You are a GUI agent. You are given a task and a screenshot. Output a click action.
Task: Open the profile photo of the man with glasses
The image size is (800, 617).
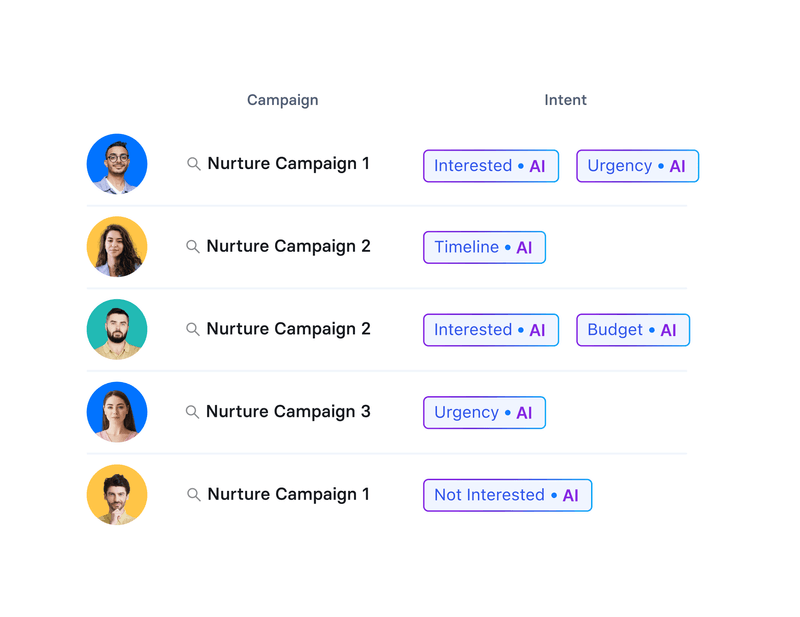(117, 163)
